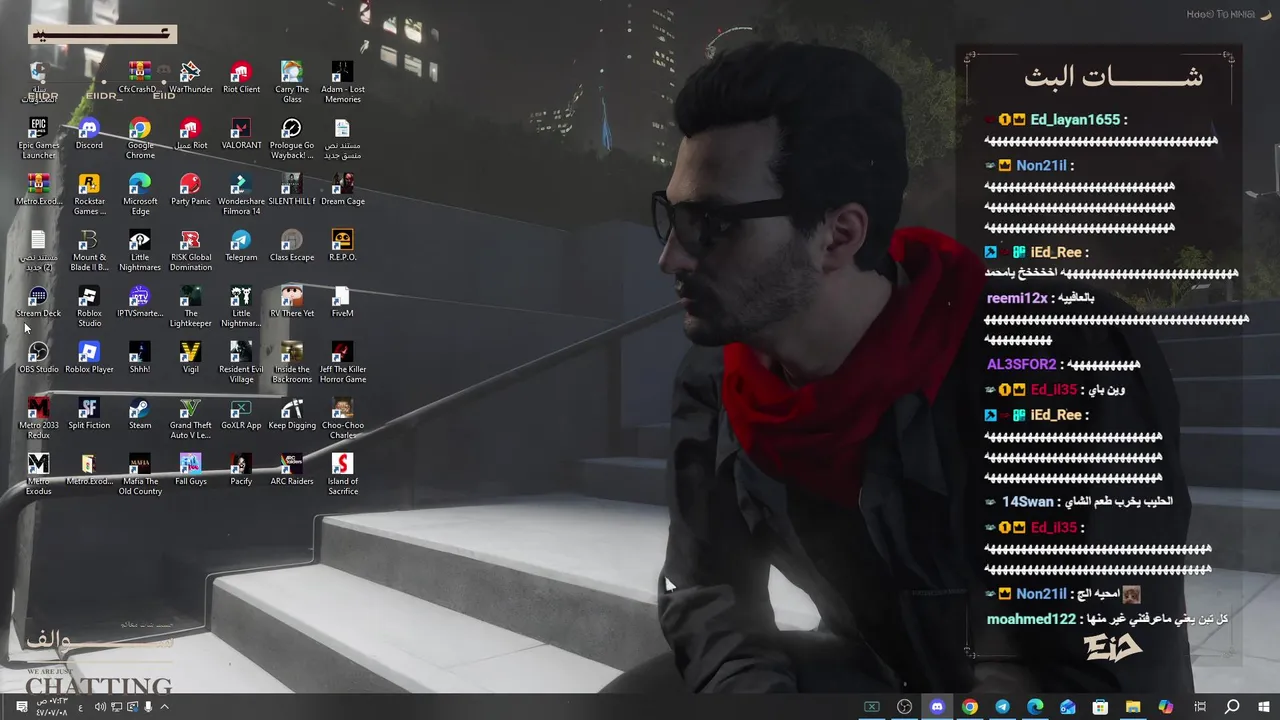Screen dimensions: 1280x720
Task: Select the ARC Raiders shortcut
Action: [x=292, y=469]
